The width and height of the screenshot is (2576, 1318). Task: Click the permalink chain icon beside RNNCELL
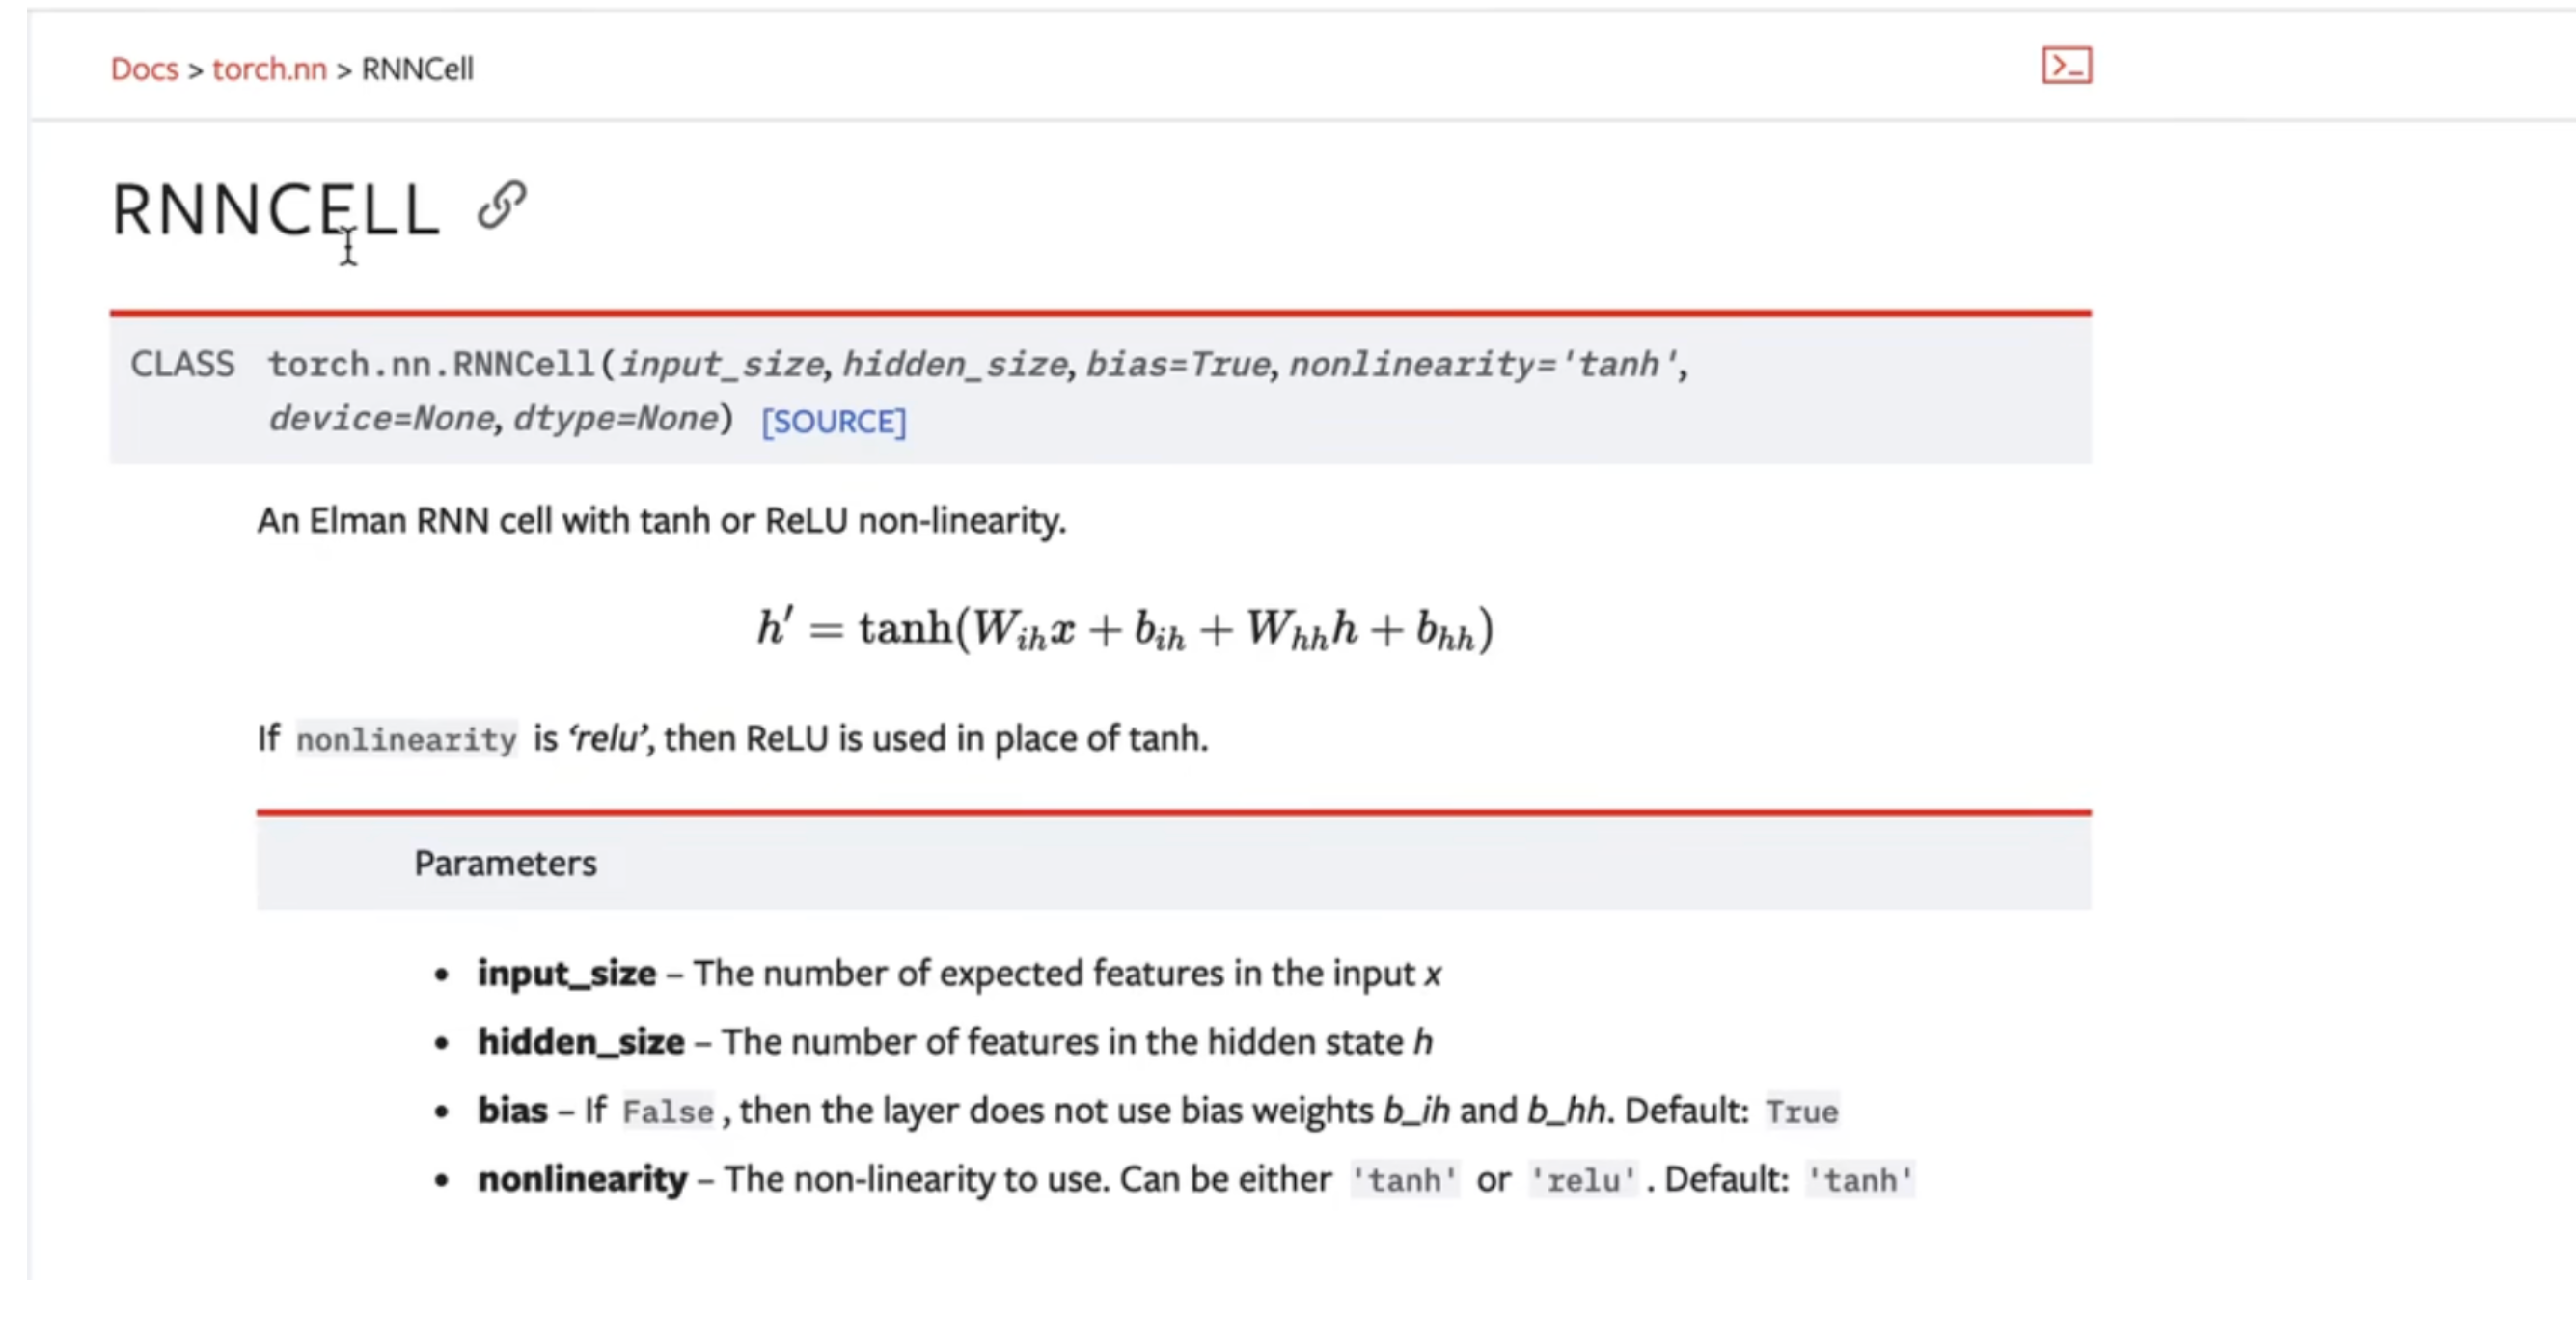(x=502, y=206)
